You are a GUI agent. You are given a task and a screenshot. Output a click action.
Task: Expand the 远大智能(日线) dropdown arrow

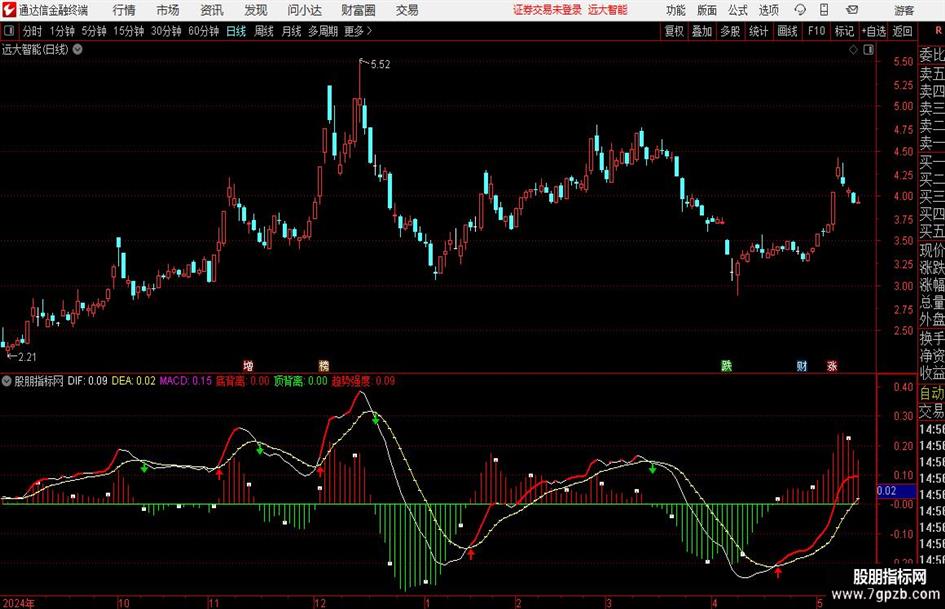78,49
